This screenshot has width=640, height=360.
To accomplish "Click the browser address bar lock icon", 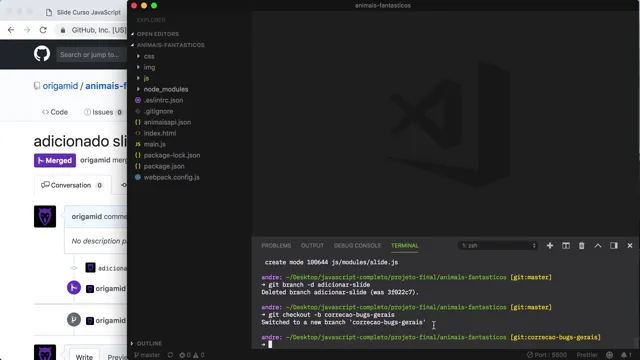I will 63,30.
